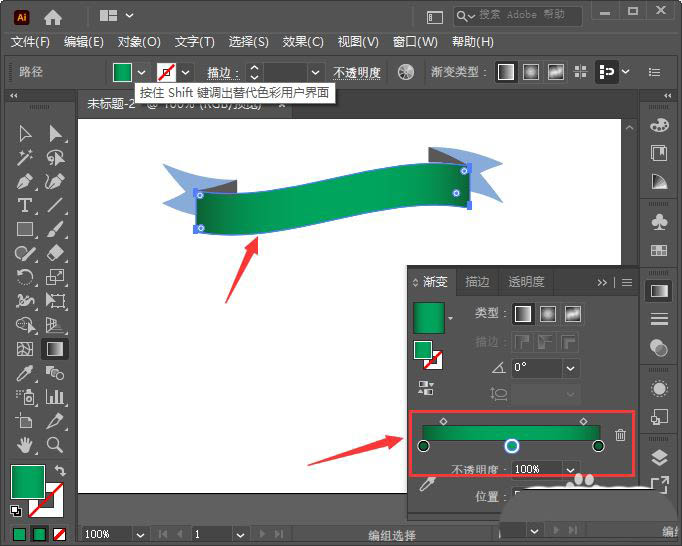This screenshot has width=682, height=546.
Task: Open workspace layout switcher dropdown
Action: click(x=129, y=16)
